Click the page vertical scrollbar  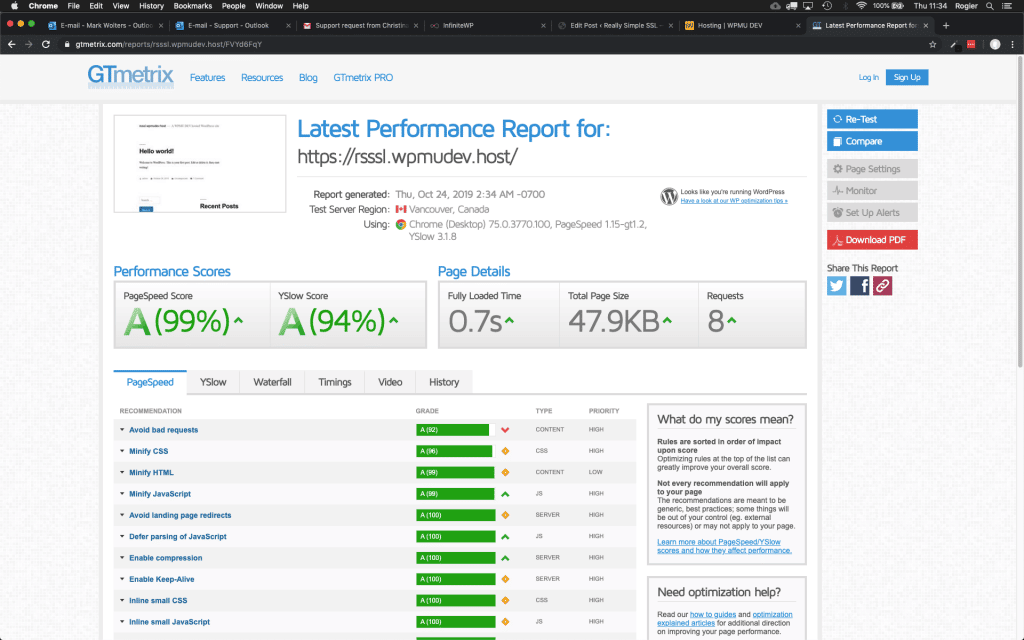pyautogui.click(x=1020, y=212)
